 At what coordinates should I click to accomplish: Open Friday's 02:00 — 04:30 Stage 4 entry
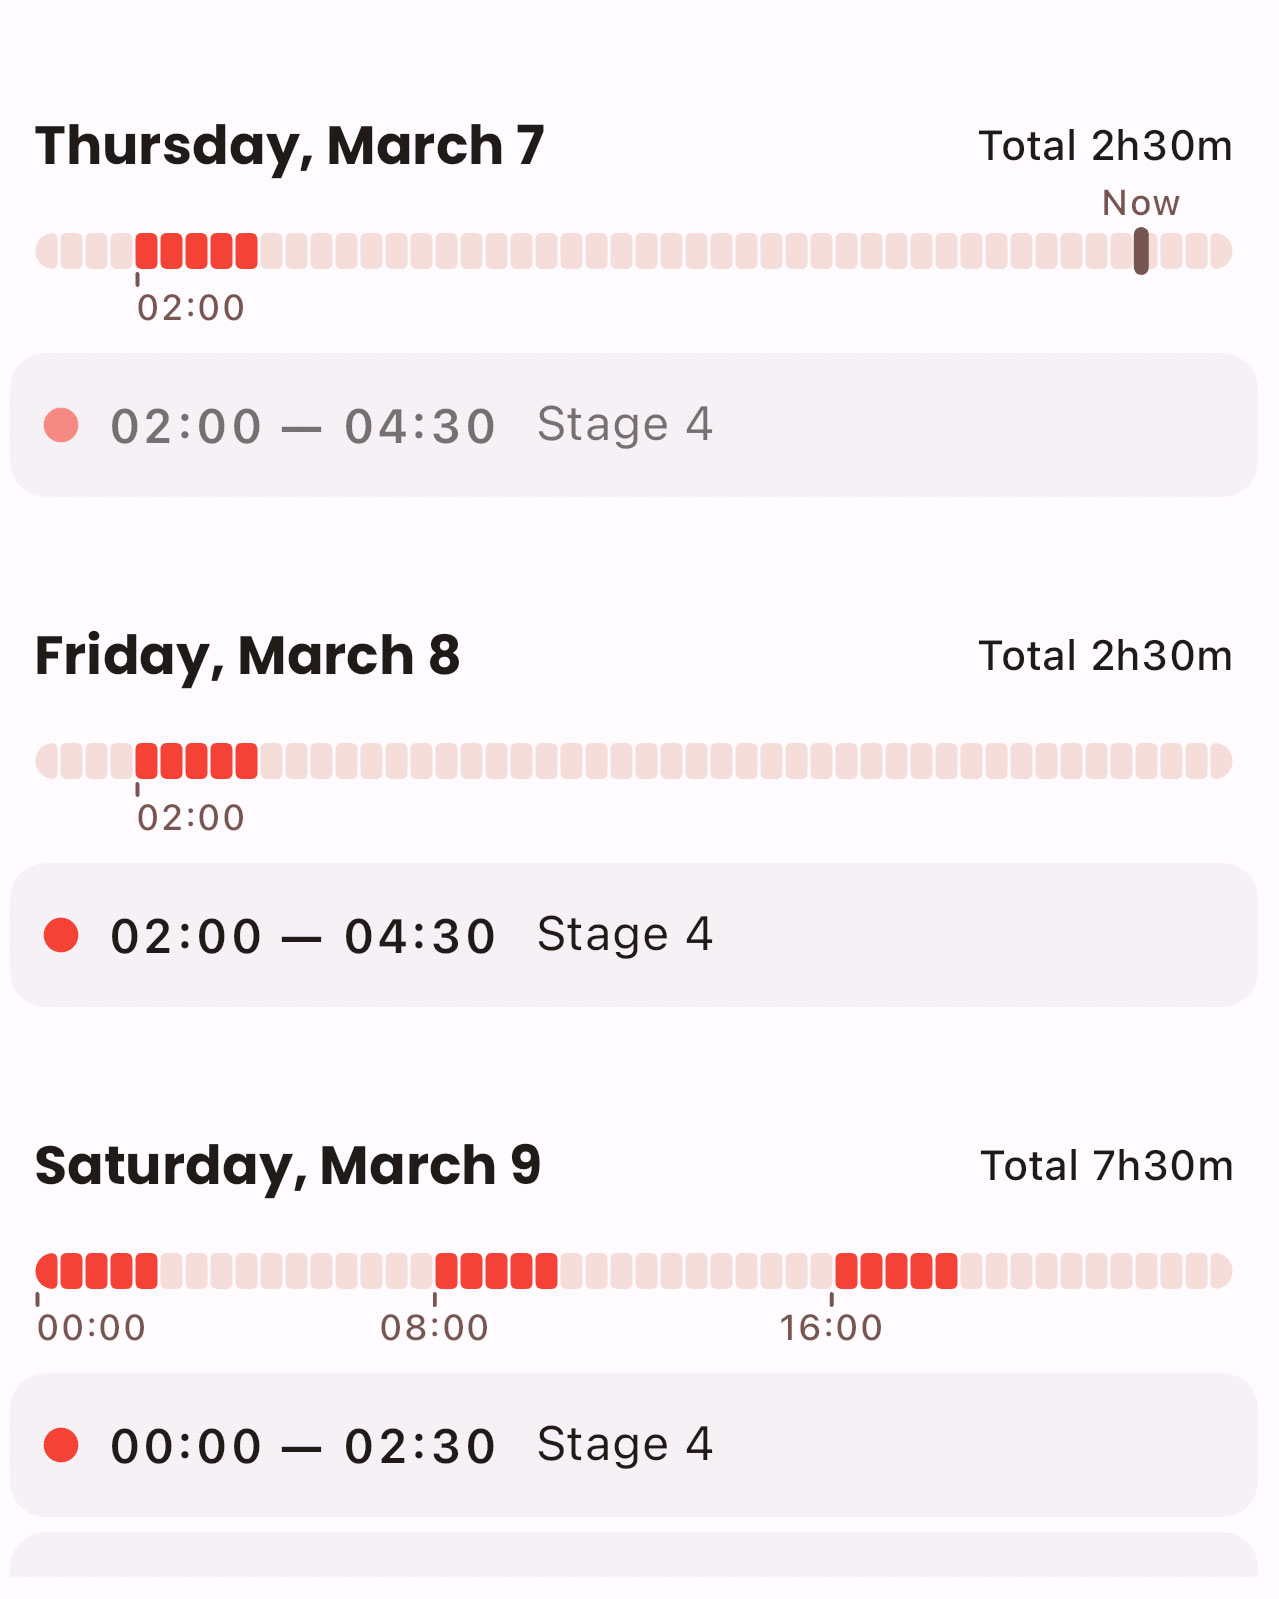click(633, 935)
